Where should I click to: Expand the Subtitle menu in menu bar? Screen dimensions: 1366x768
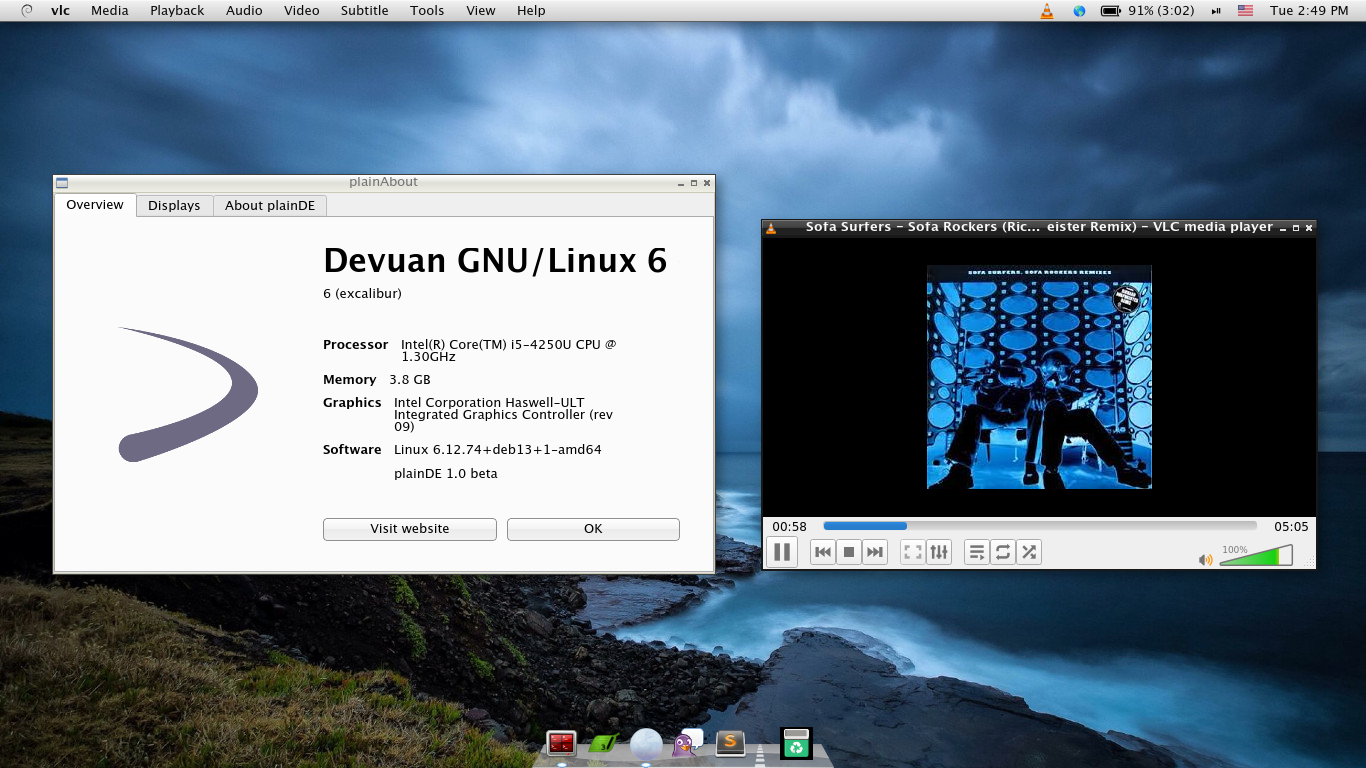click(364, 11)
